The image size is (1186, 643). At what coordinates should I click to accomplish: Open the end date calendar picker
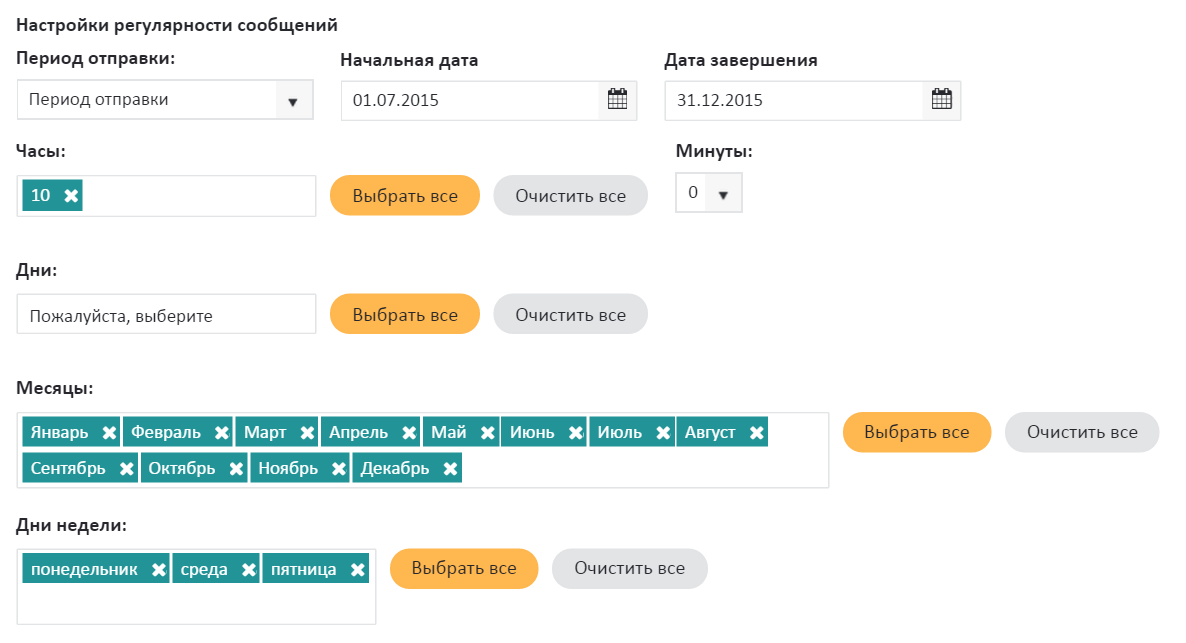pyautogui.click(x=941, y=100)
